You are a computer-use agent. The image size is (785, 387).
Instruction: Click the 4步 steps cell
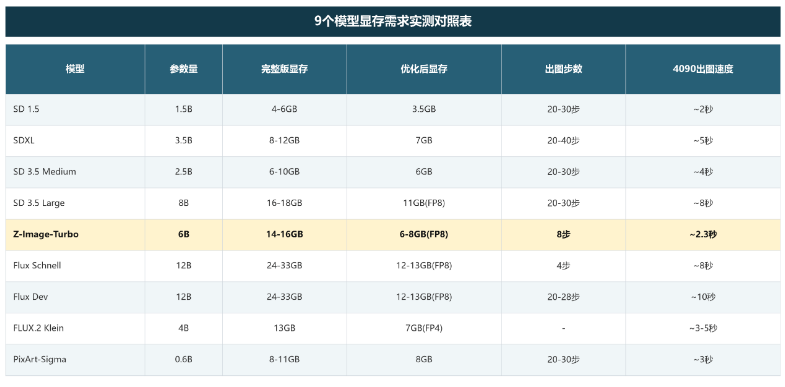(x=563, y=265)
